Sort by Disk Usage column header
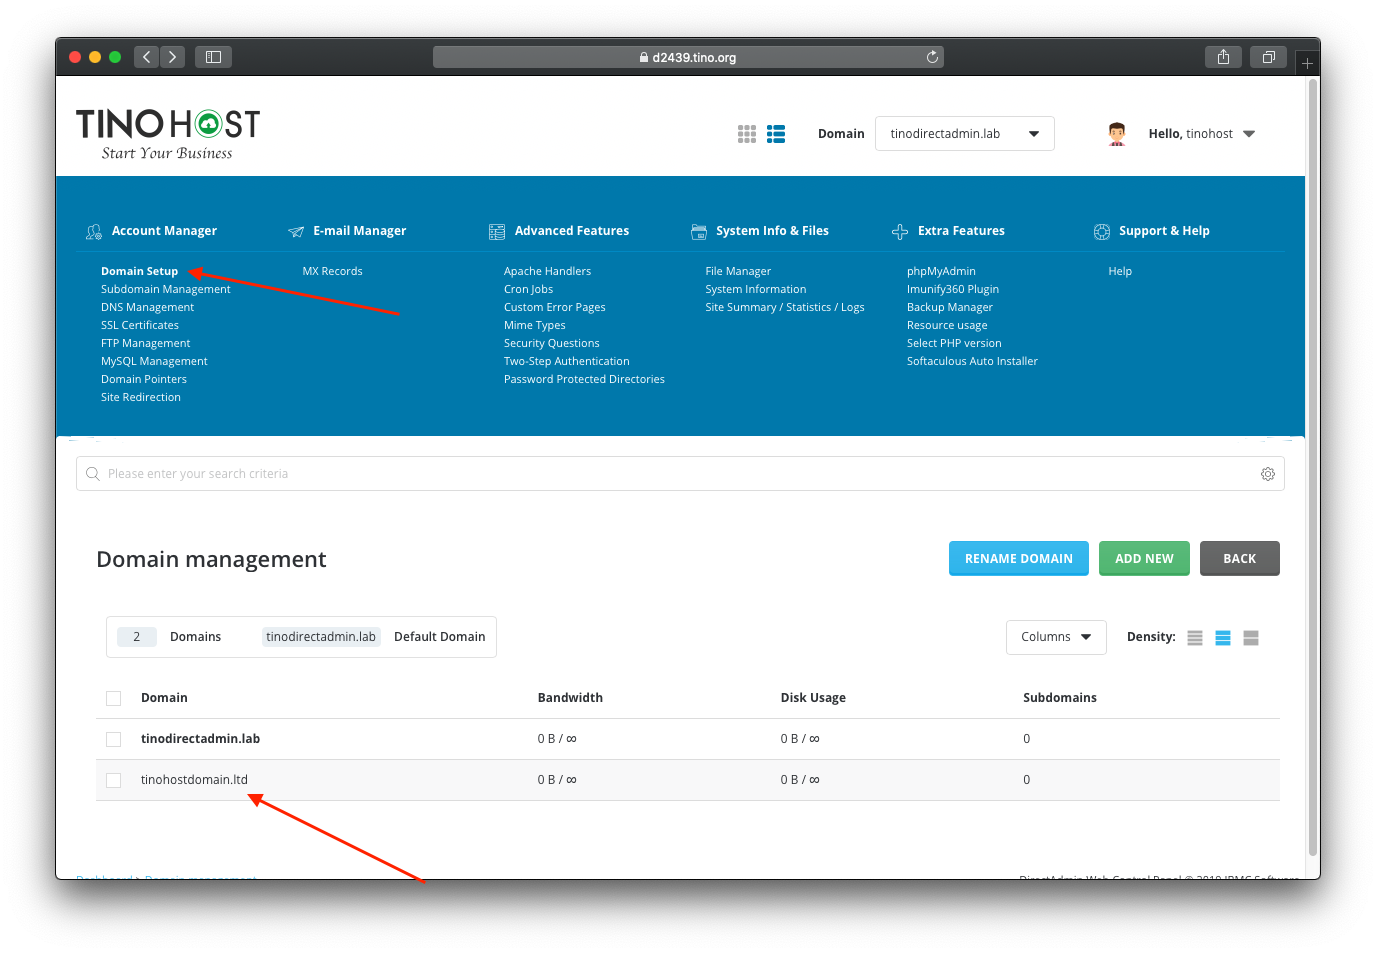 [813, 698]
